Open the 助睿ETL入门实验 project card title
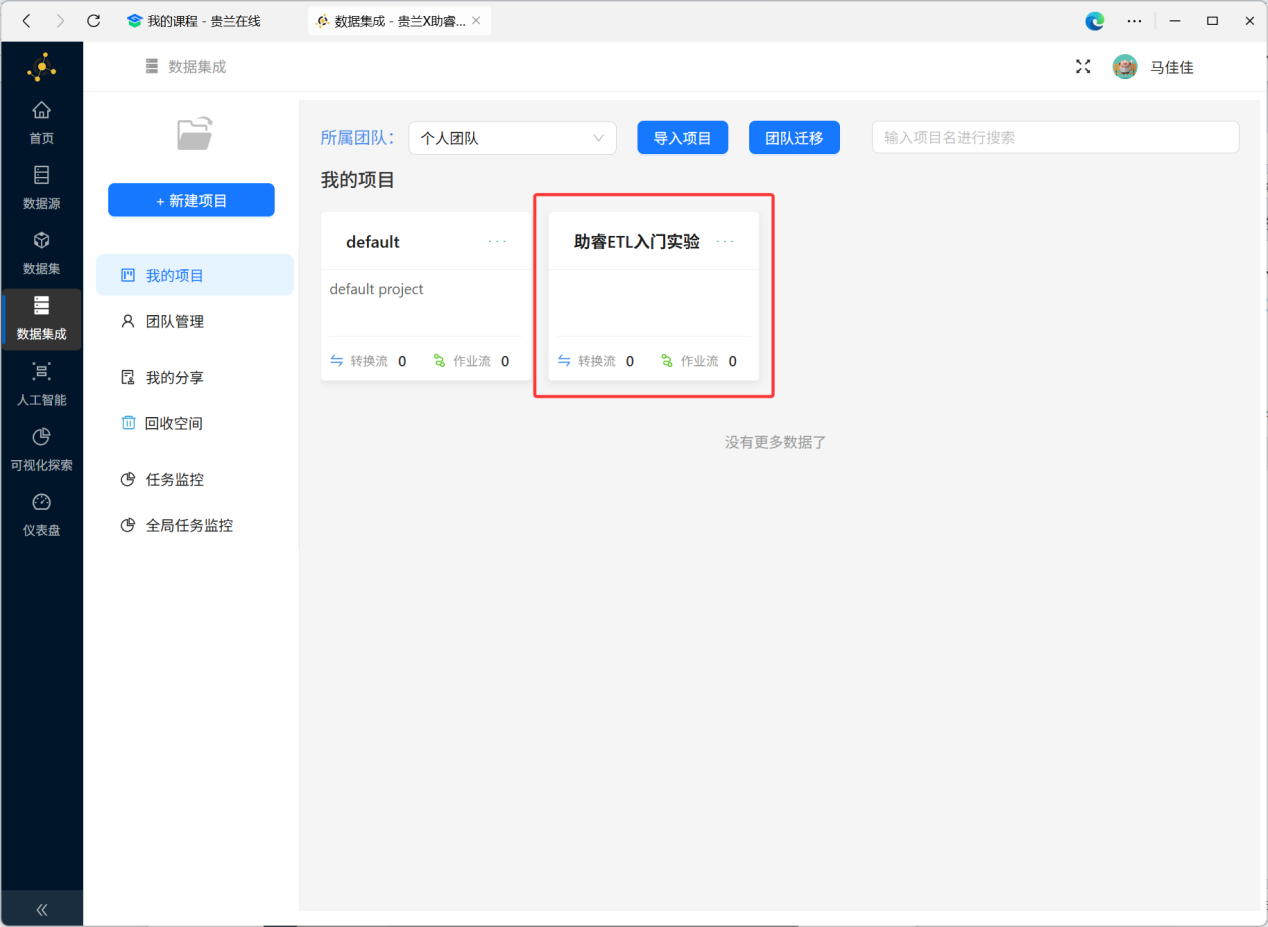Screen dimensions: 1268x927 point(637,242)
